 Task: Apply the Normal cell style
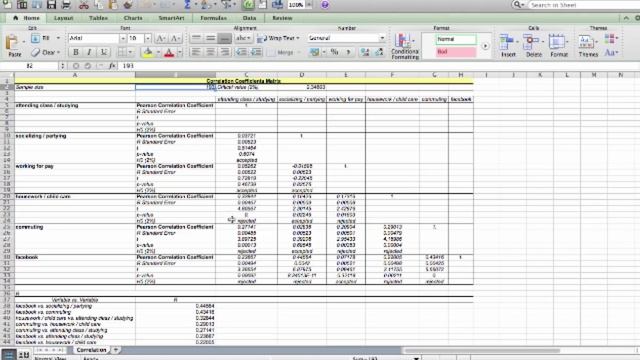456,39
